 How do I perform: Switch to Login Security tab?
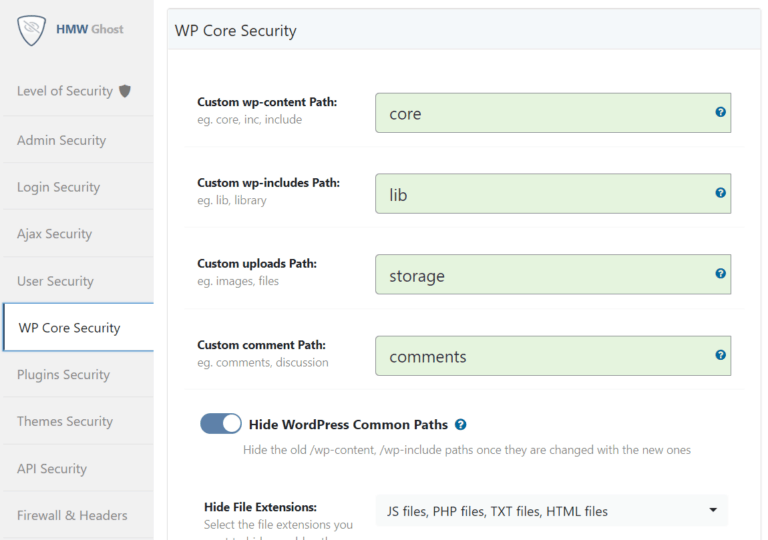[x=58, y=187]
